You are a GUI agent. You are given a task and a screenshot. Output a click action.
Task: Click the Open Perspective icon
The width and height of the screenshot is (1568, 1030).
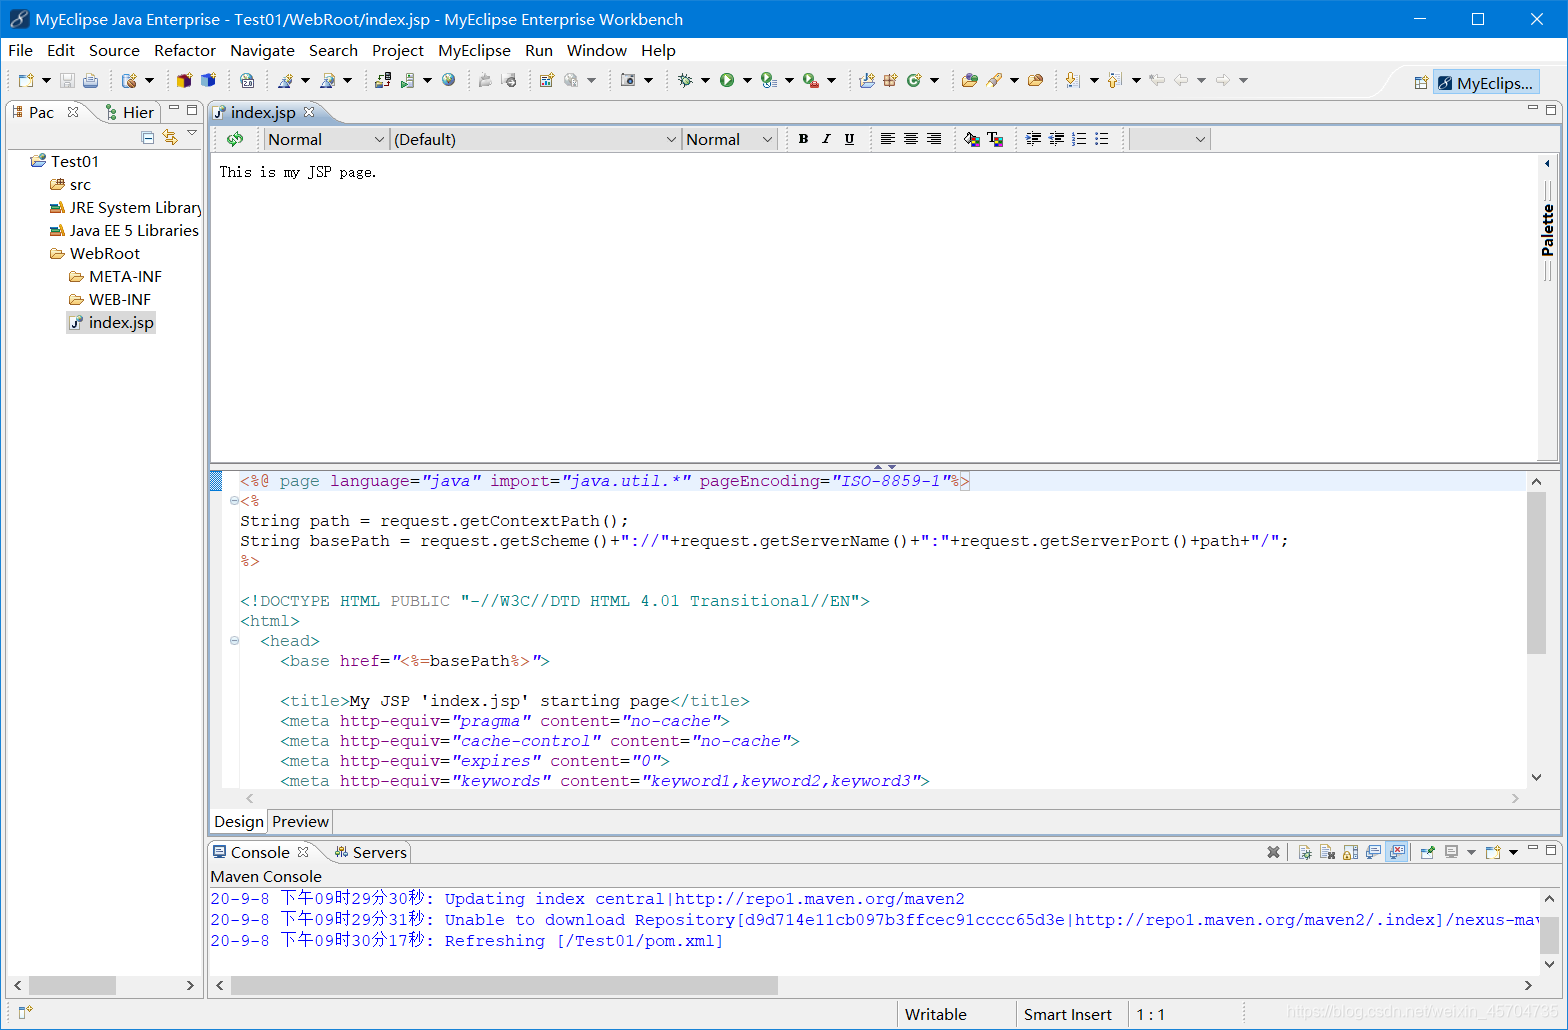point(1420,83)
